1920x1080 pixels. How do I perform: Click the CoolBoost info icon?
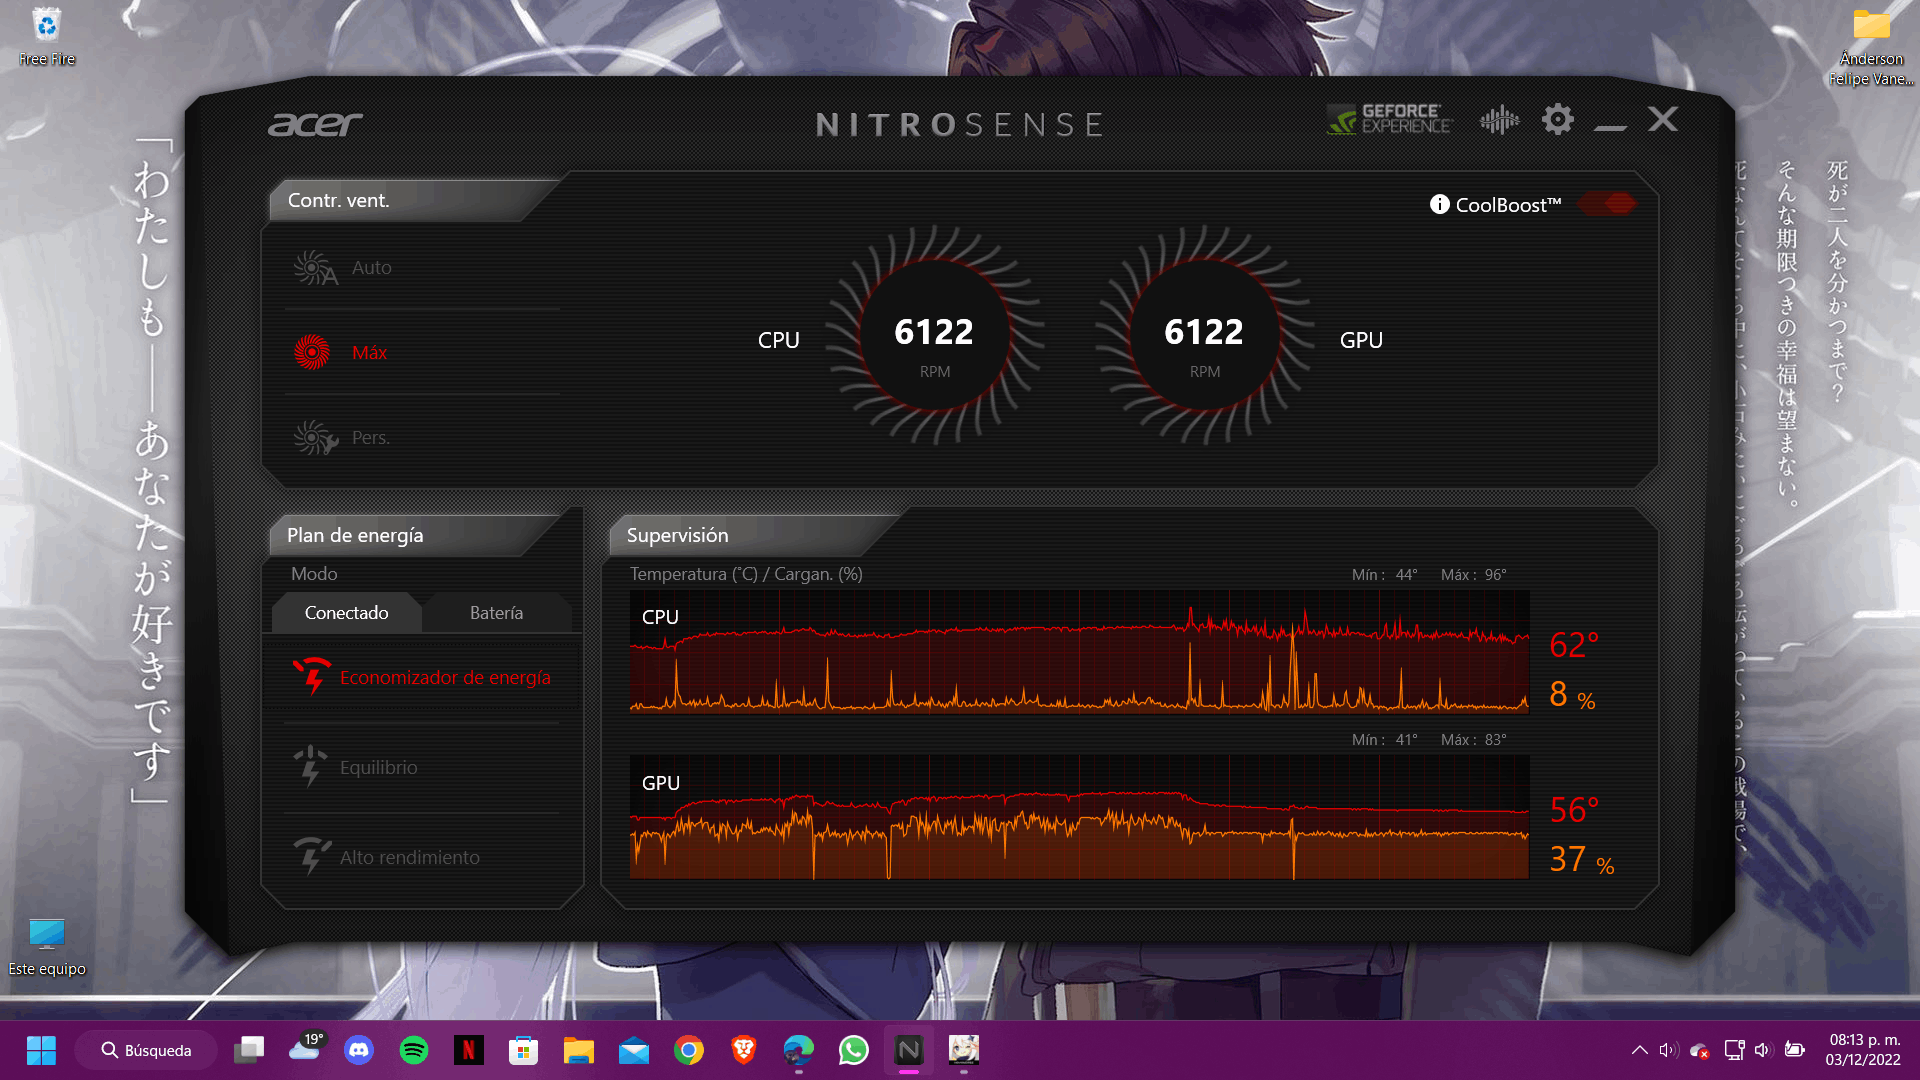click(1440, 203)
